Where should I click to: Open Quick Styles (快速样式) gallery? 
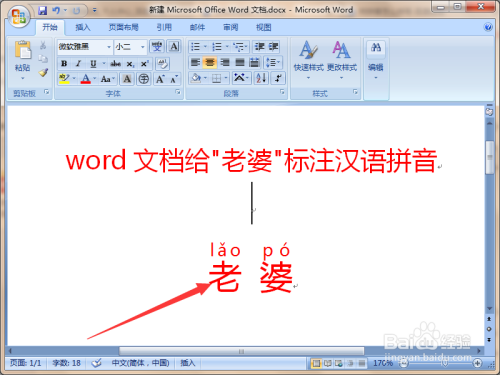pyautogui.click(x=308, y=61)
